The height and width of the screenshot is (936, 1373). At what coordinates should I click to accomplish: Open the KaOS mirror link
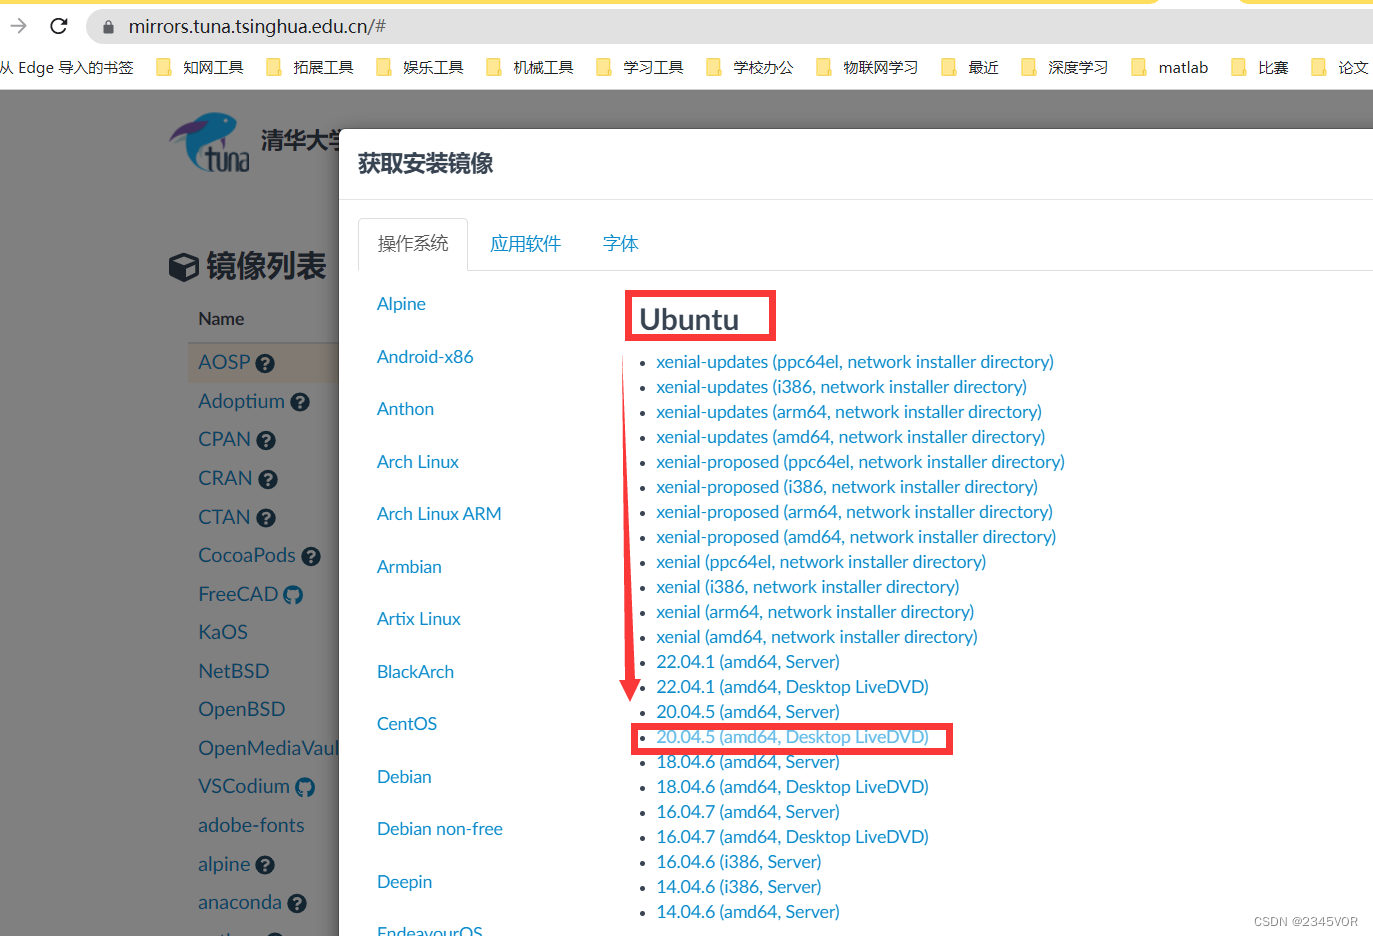point(223,632)
